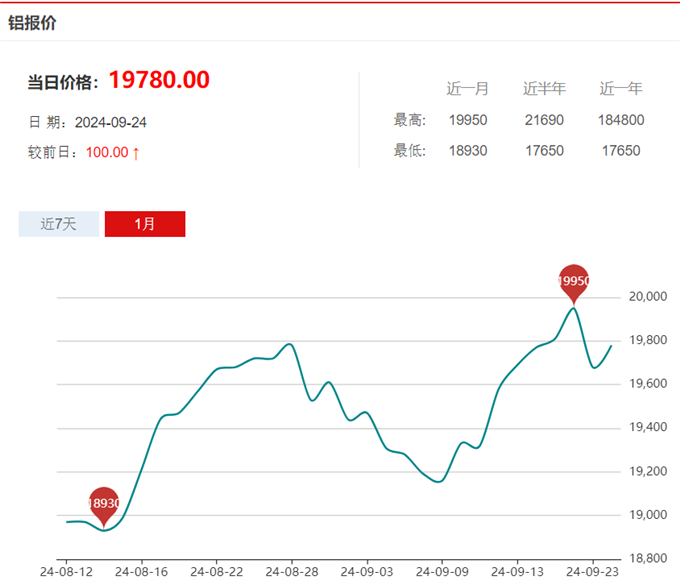Viewport: 680px width, 580px height.
Task: Click the 近一月 column header
Action: [467, 89]
